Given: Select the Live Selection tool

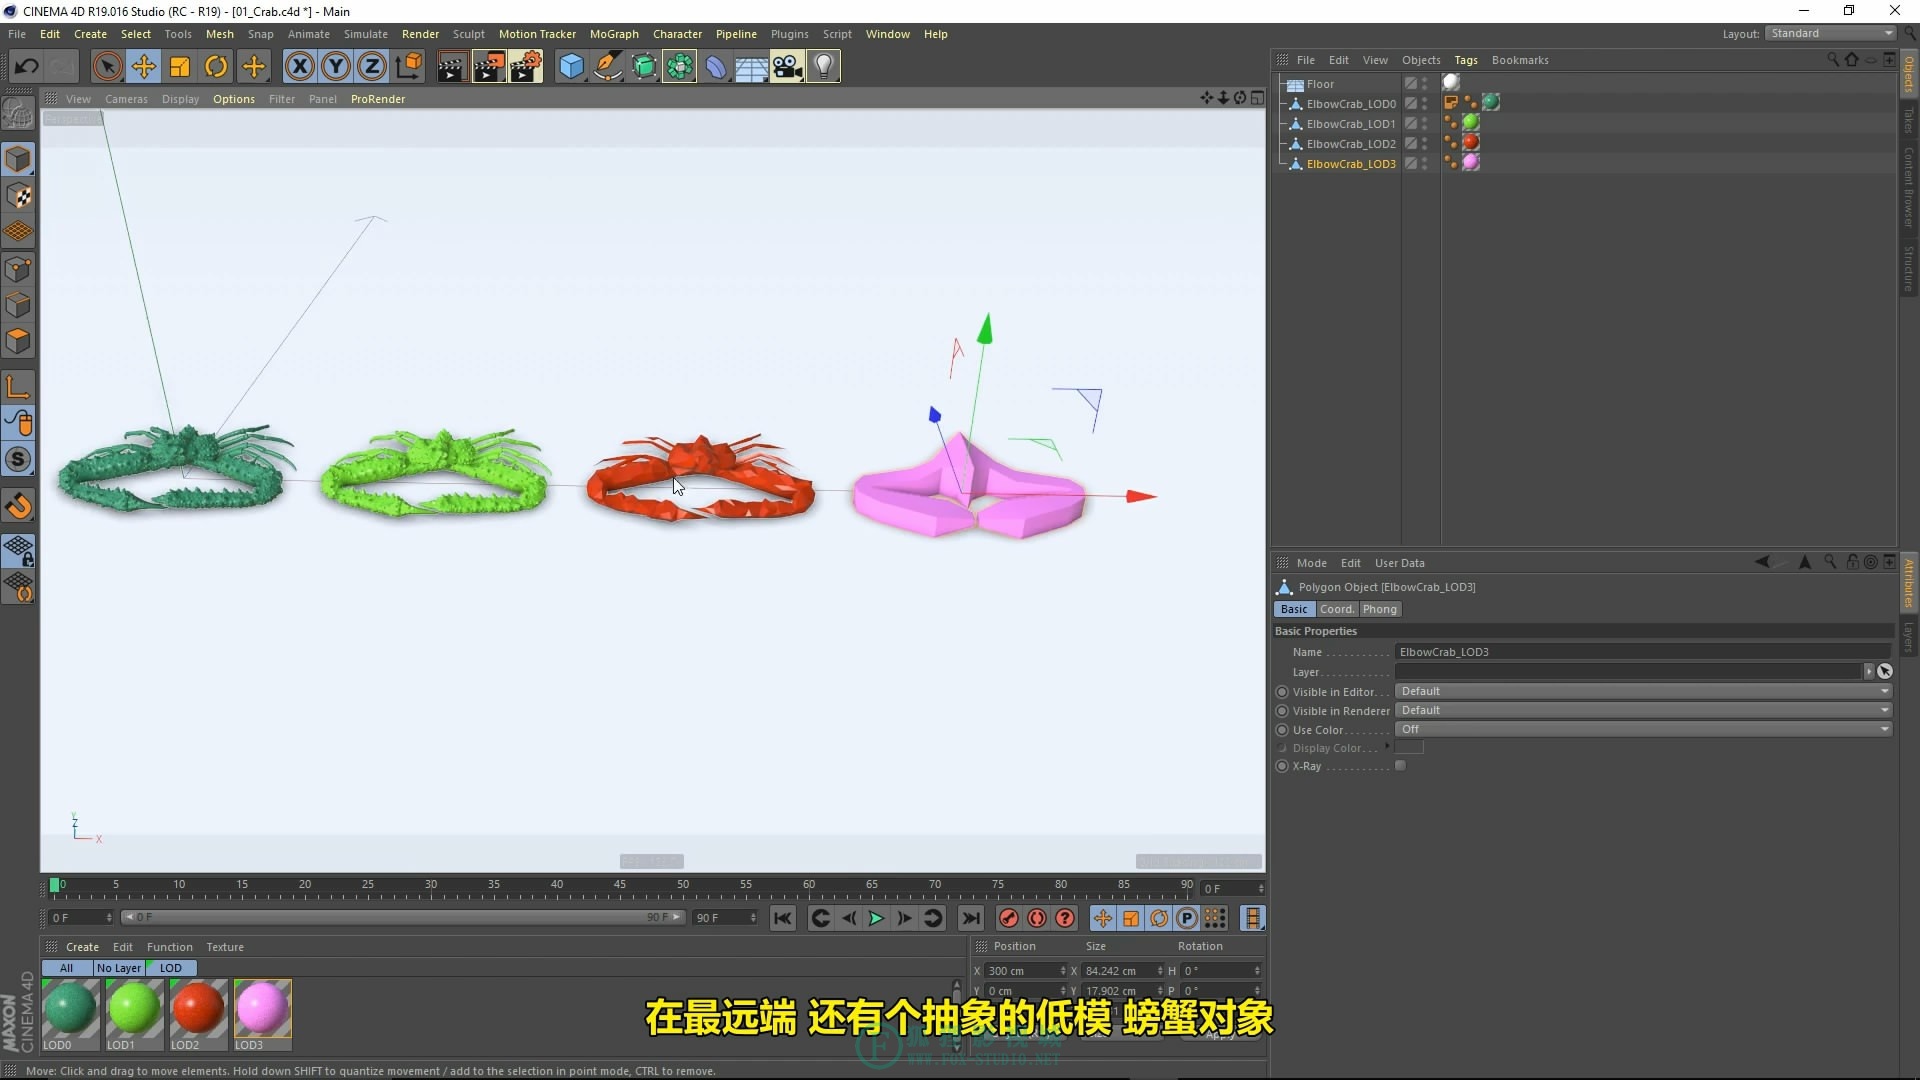Looking at the screenshot, I should point(107,67).
